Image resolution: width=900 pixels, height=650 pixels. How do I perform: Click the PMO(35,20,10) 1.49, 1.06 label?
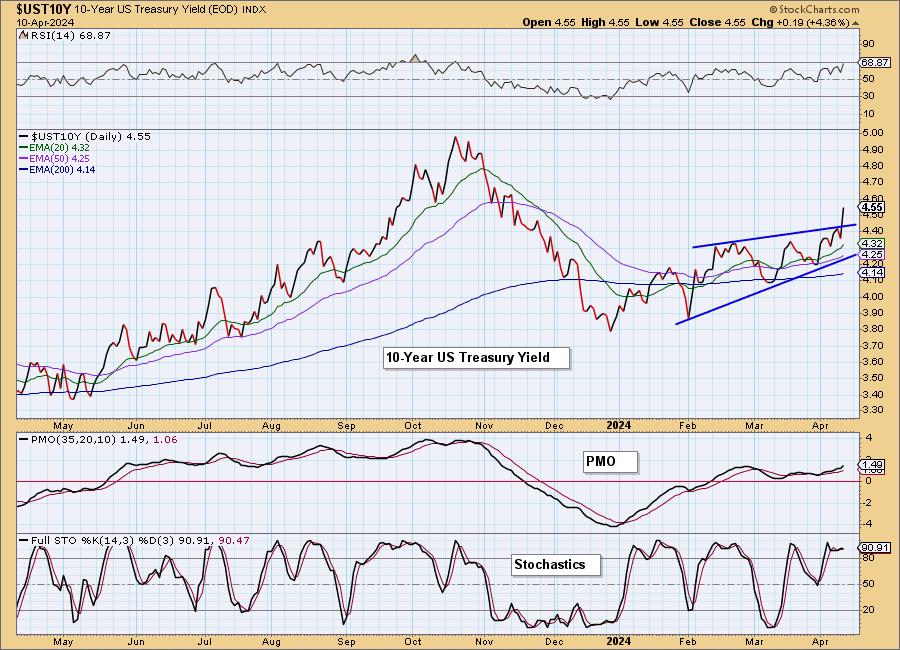click(x=98, y=440)
